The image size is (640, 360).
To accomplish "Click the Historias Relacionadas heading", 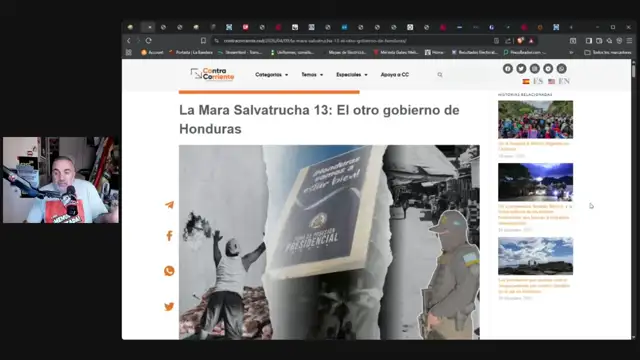I will (525, 95).
